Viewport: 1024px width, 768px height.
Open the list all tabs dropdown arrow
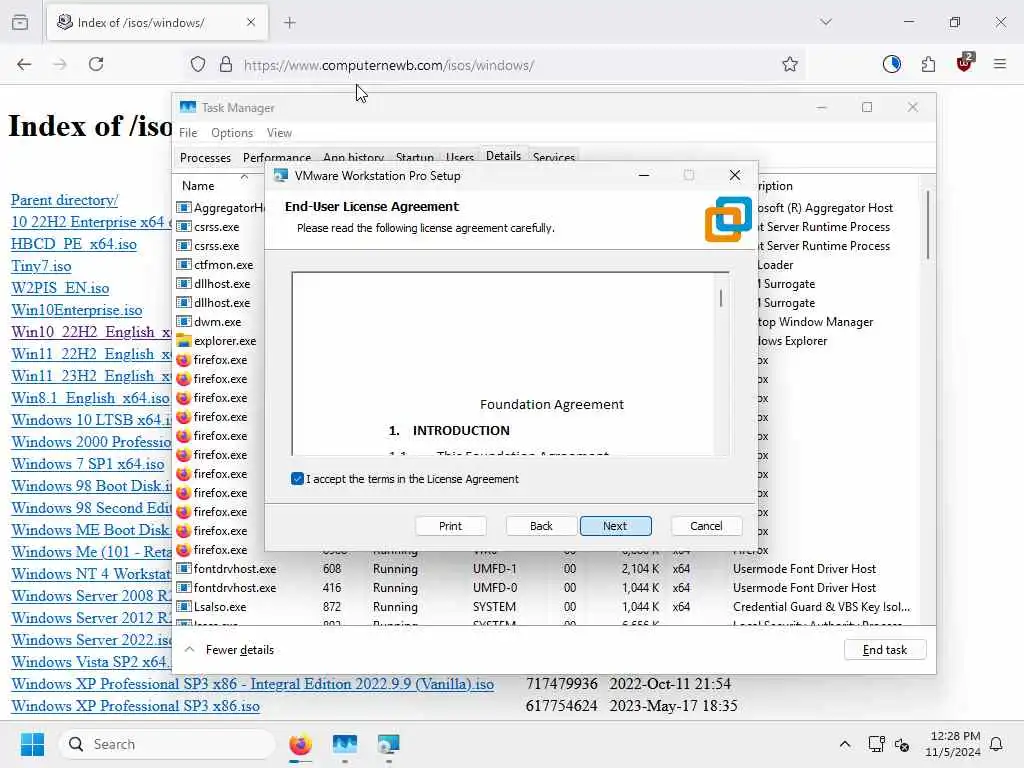826,22
